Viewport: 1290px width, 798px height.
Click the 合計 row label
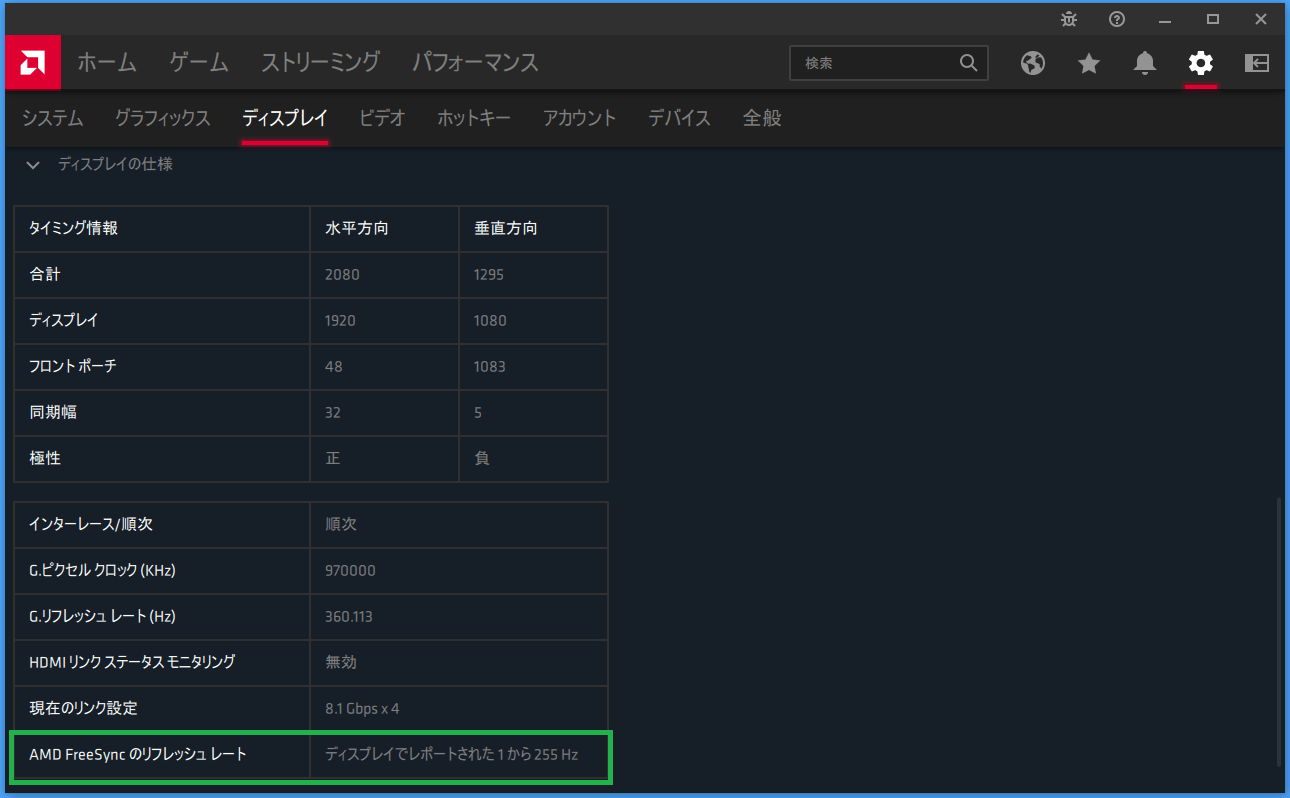45,274
